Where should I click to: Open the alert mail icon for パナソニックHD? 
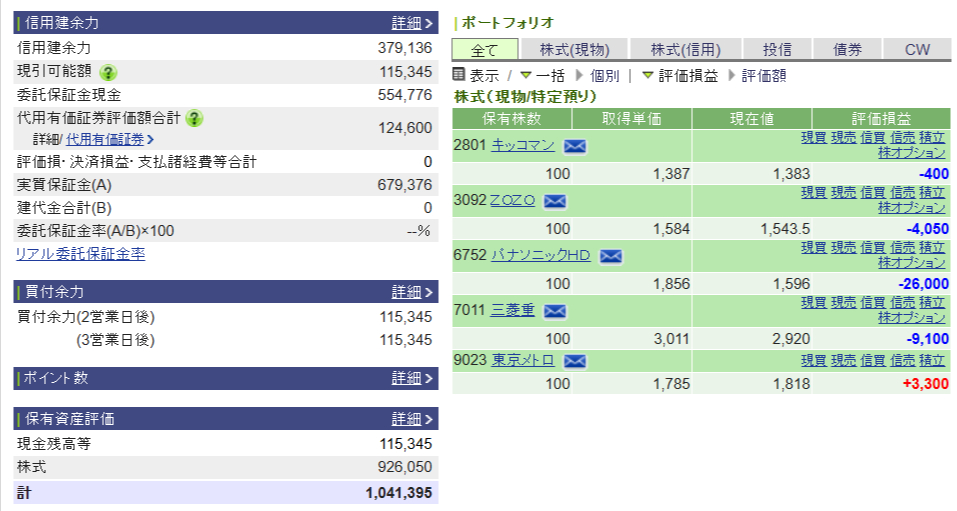609,256
